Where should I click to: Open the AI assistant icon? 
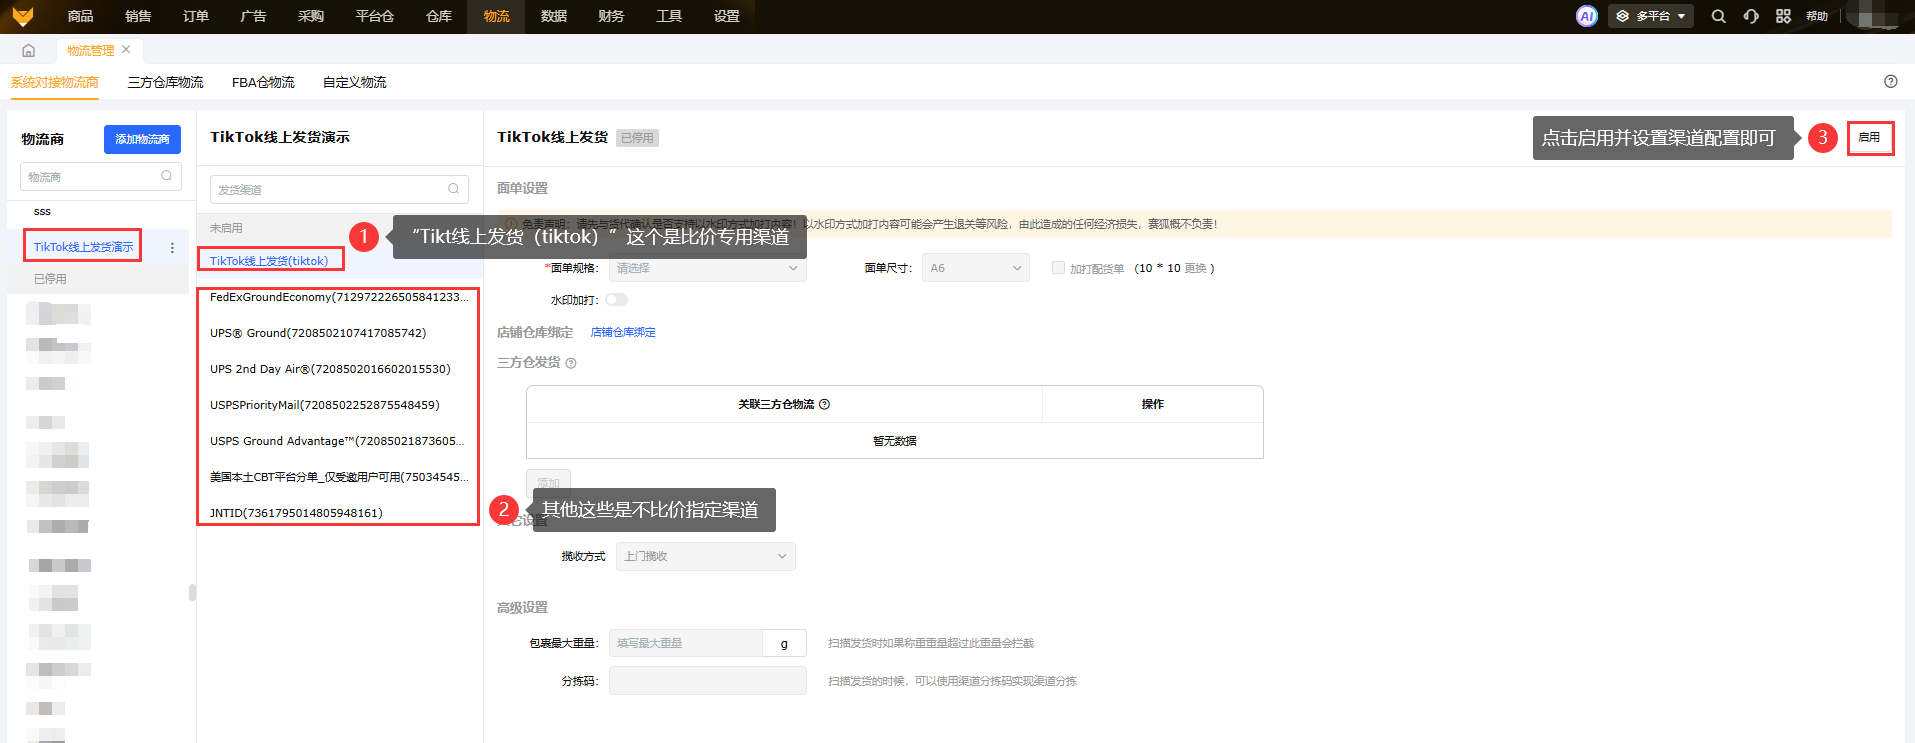click(x=1586, y=16)
